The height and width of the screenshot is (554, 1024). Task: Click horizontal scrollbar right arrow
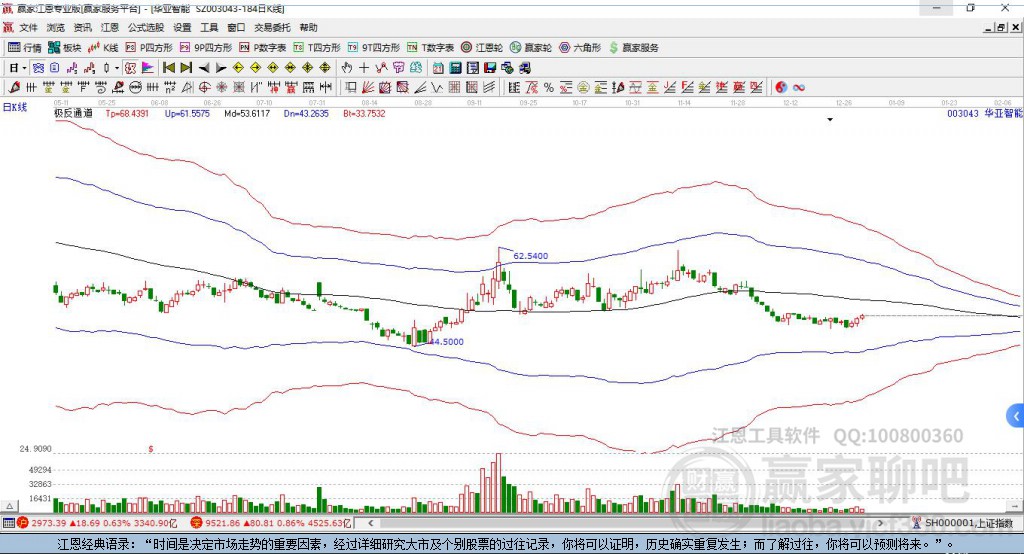880,523
